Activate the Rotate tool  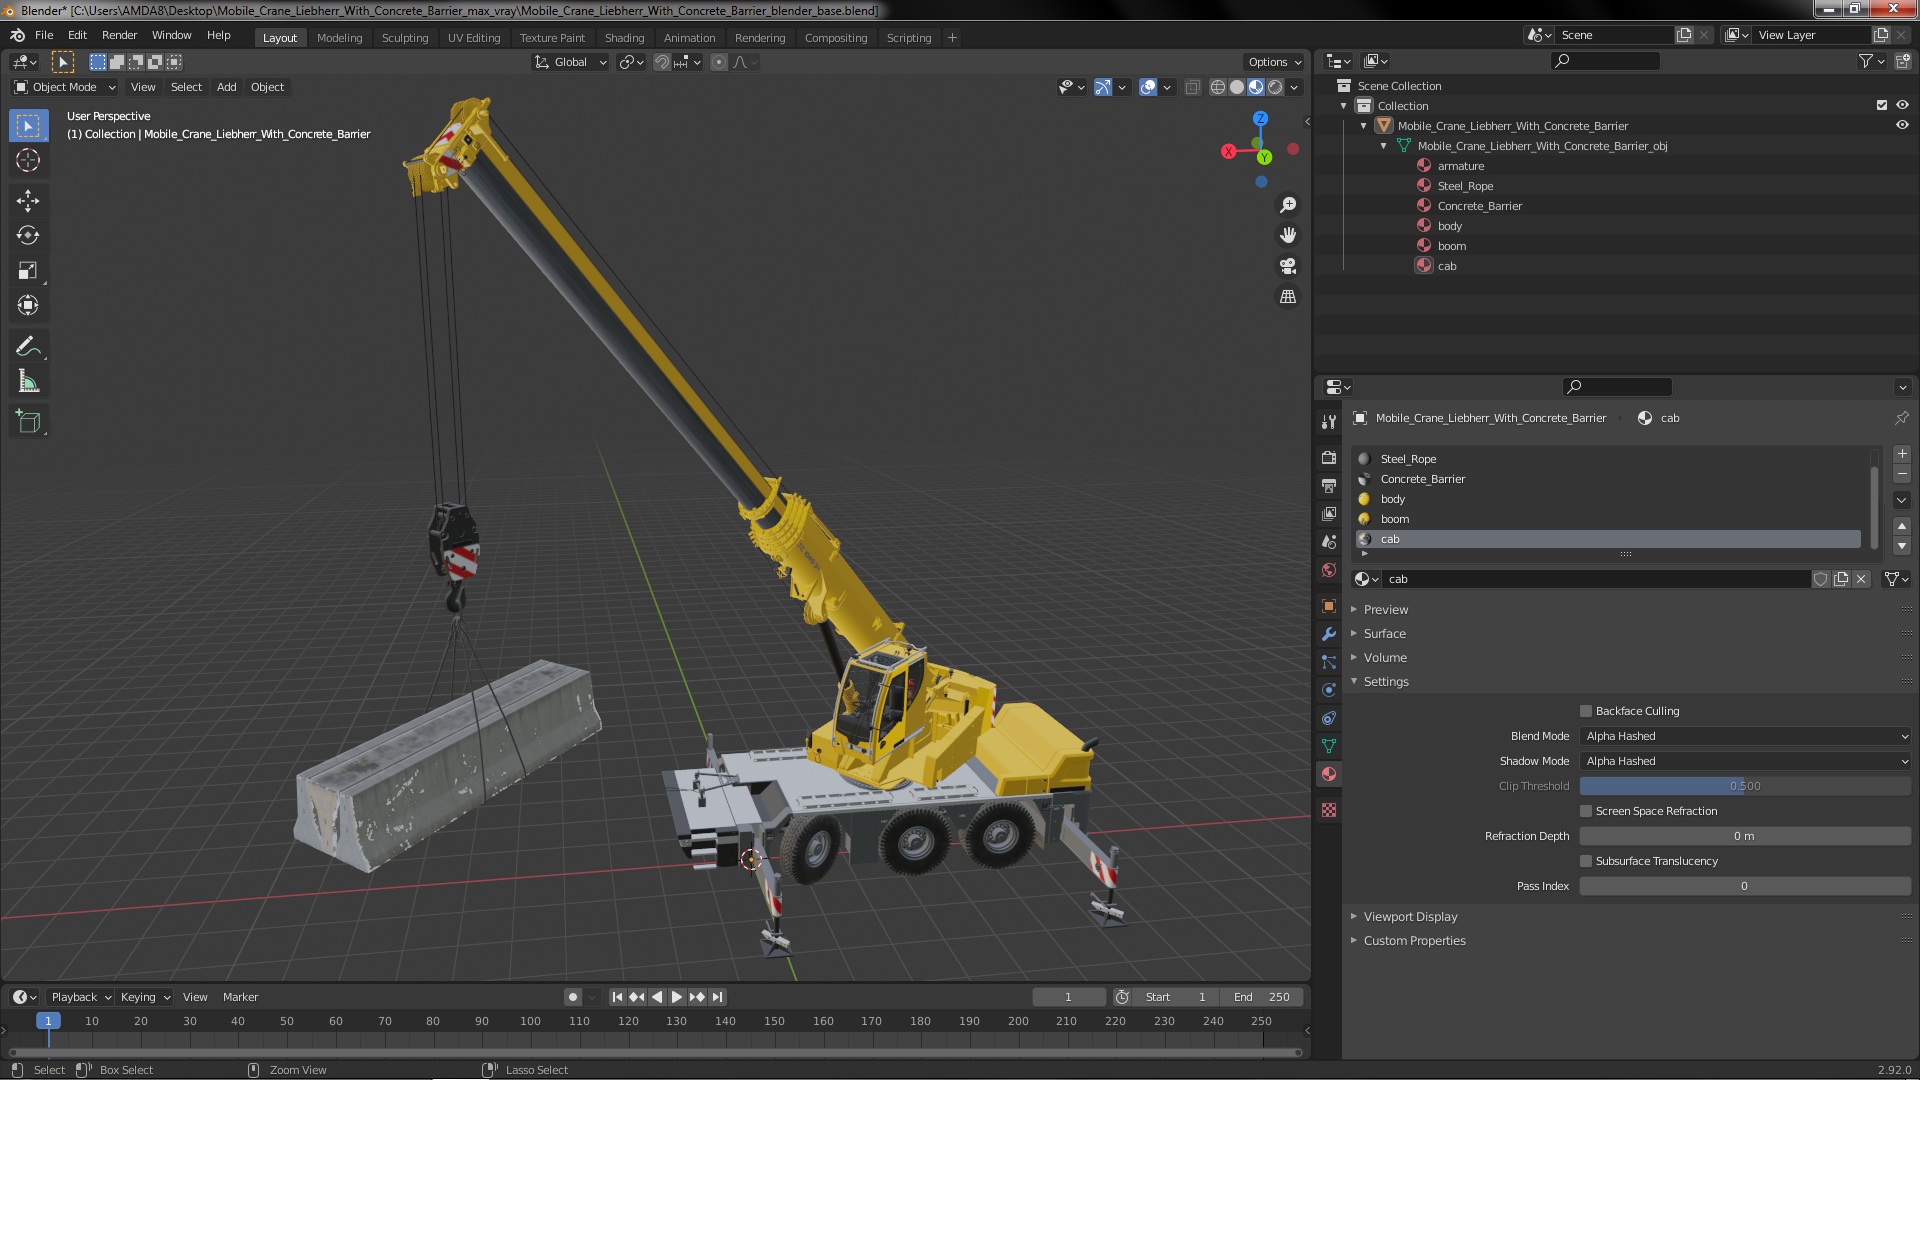coord(28,236)
